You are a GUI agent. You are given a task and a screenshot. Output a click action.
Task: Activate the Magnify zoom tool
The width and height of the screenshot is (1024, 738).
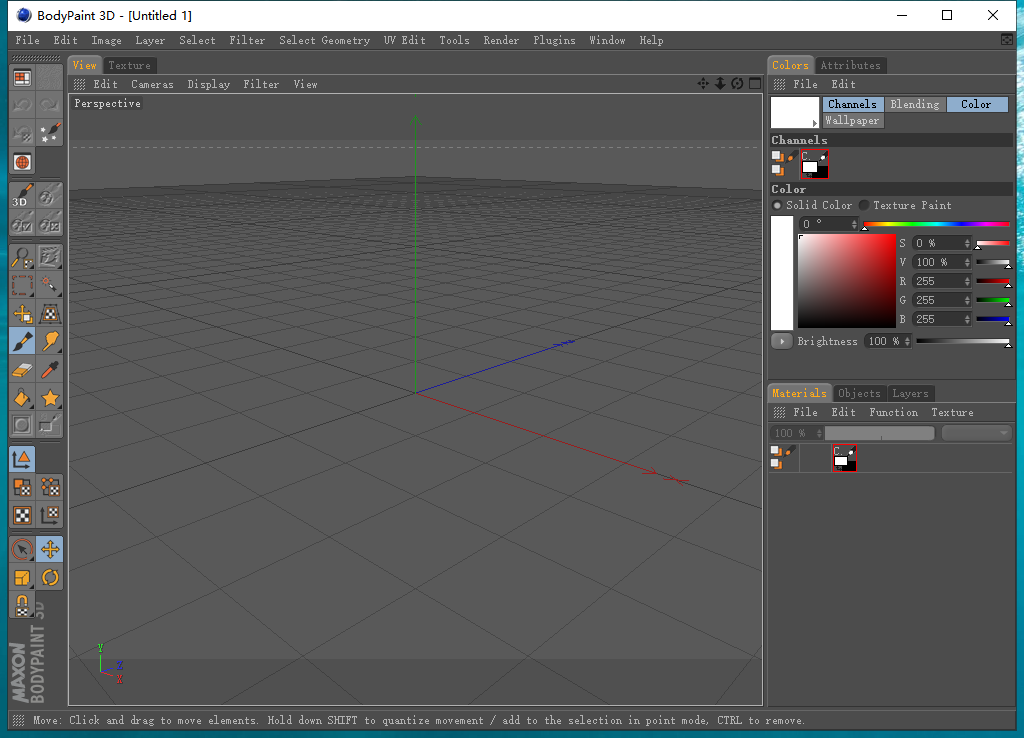[x=22, y=258]
